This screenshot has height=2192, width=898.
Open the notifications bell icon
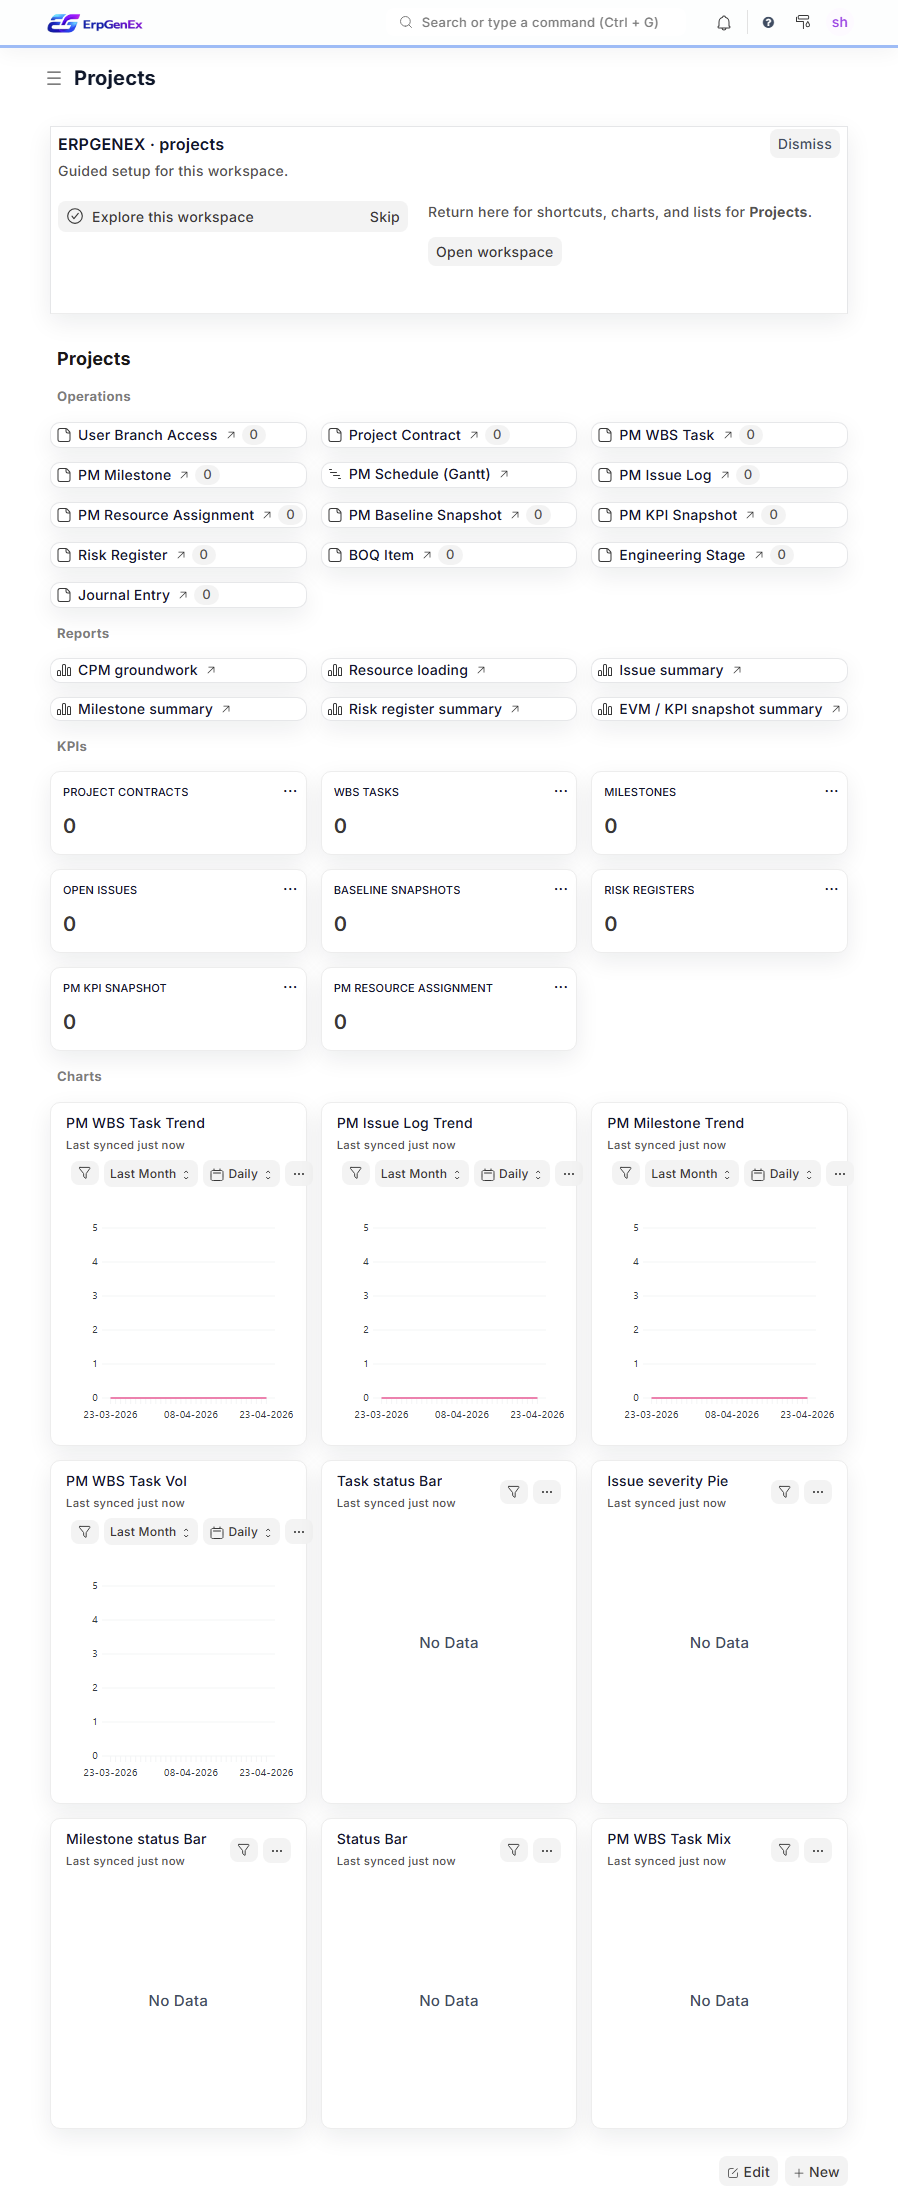(x=723, y=22)
